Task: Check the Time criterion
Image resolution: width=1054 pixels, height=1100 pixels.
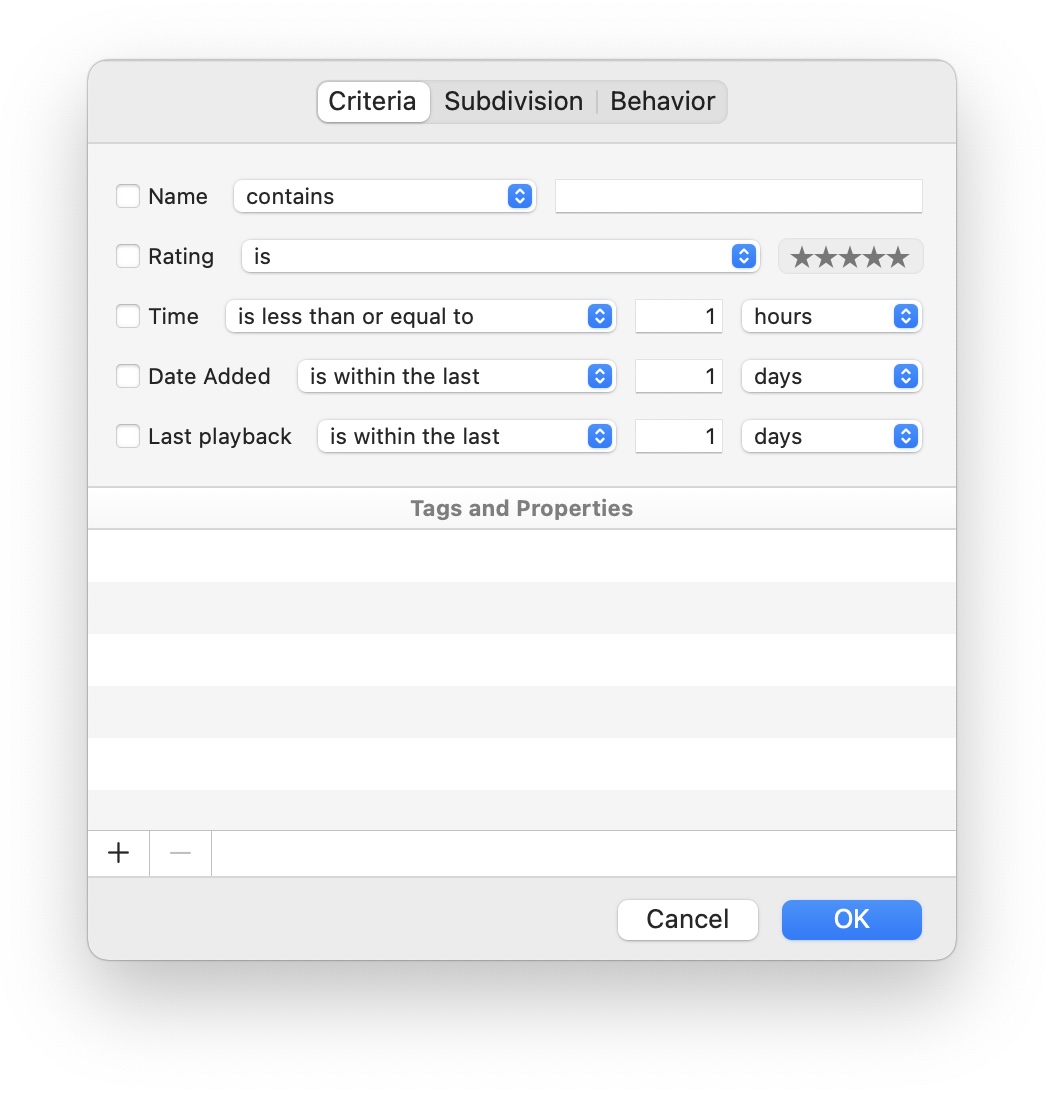Action: click(x=128, y=316)
